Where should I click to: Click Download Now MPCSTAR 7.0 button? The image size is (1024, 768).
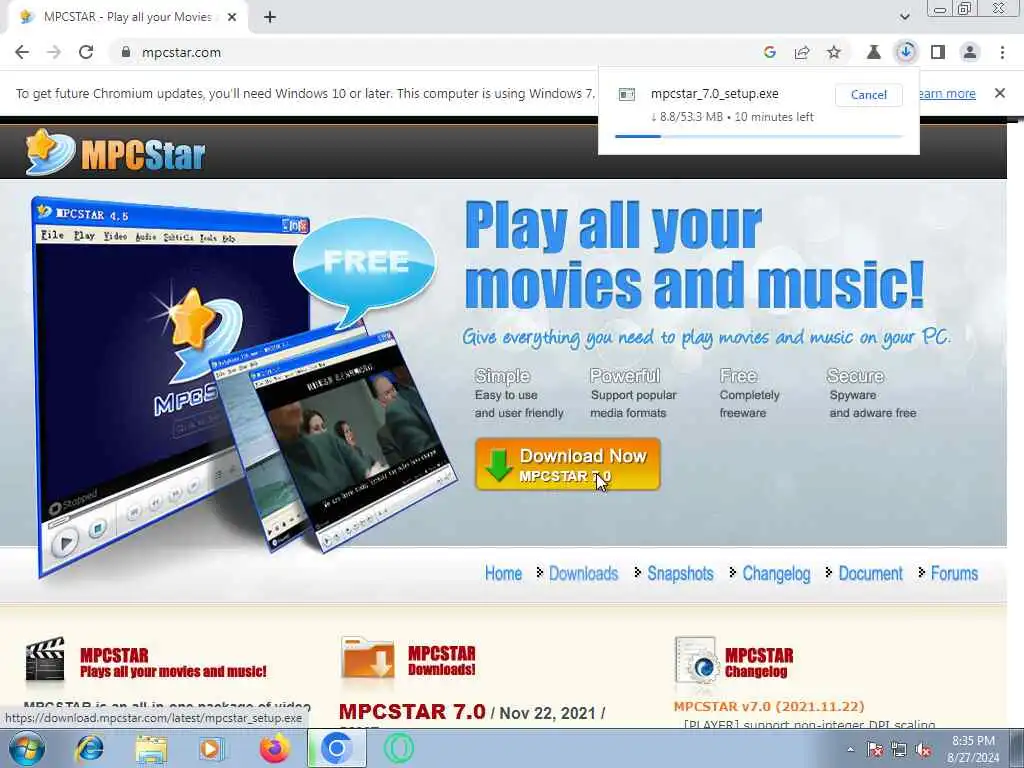coord(568,464)
